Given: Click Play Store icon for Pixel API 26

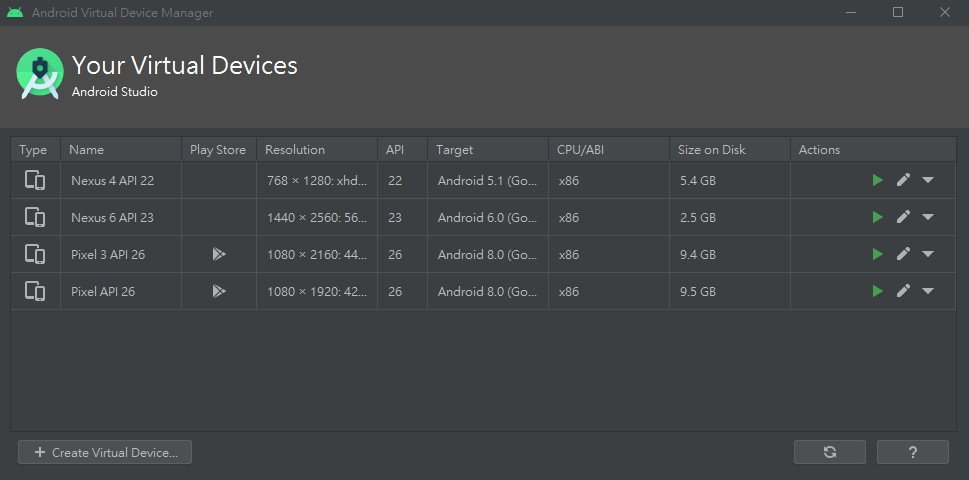Looking at the screenshot, I should tap(218, 291).
